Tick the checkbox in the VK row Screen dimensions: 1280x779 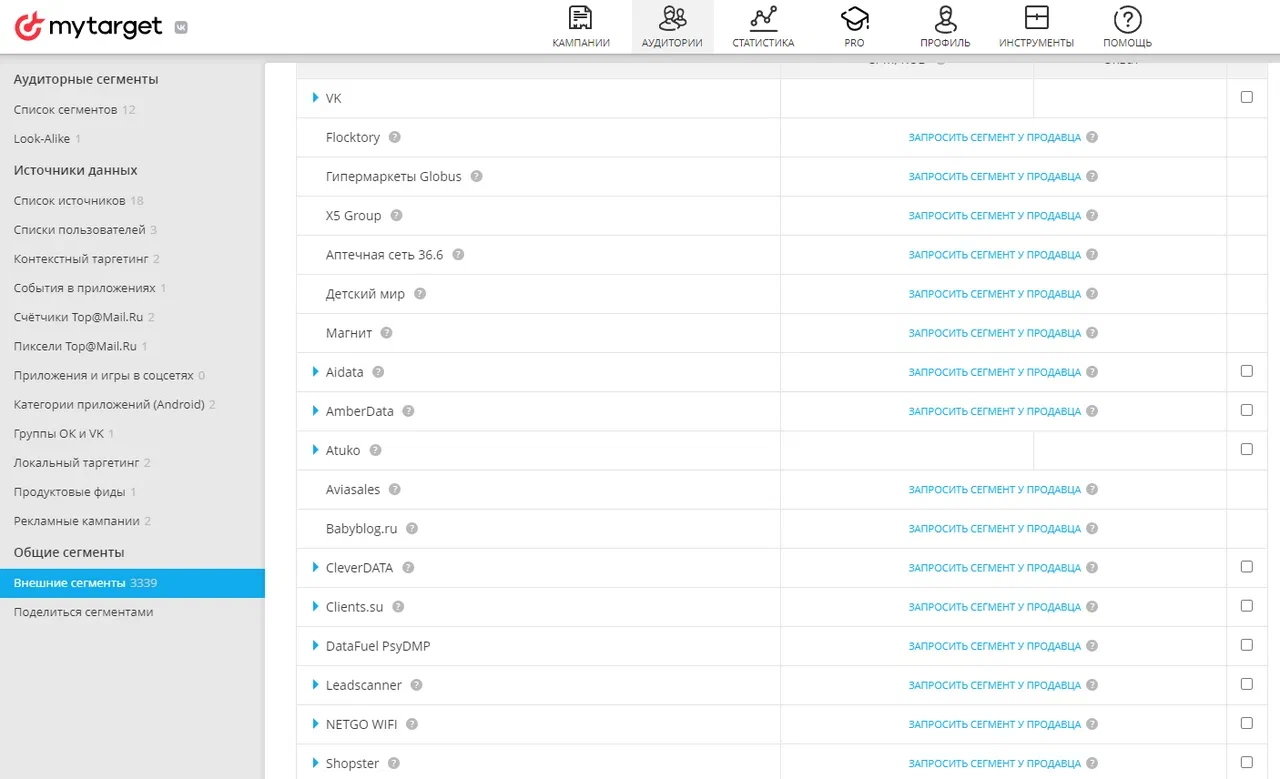point(1246,98)
